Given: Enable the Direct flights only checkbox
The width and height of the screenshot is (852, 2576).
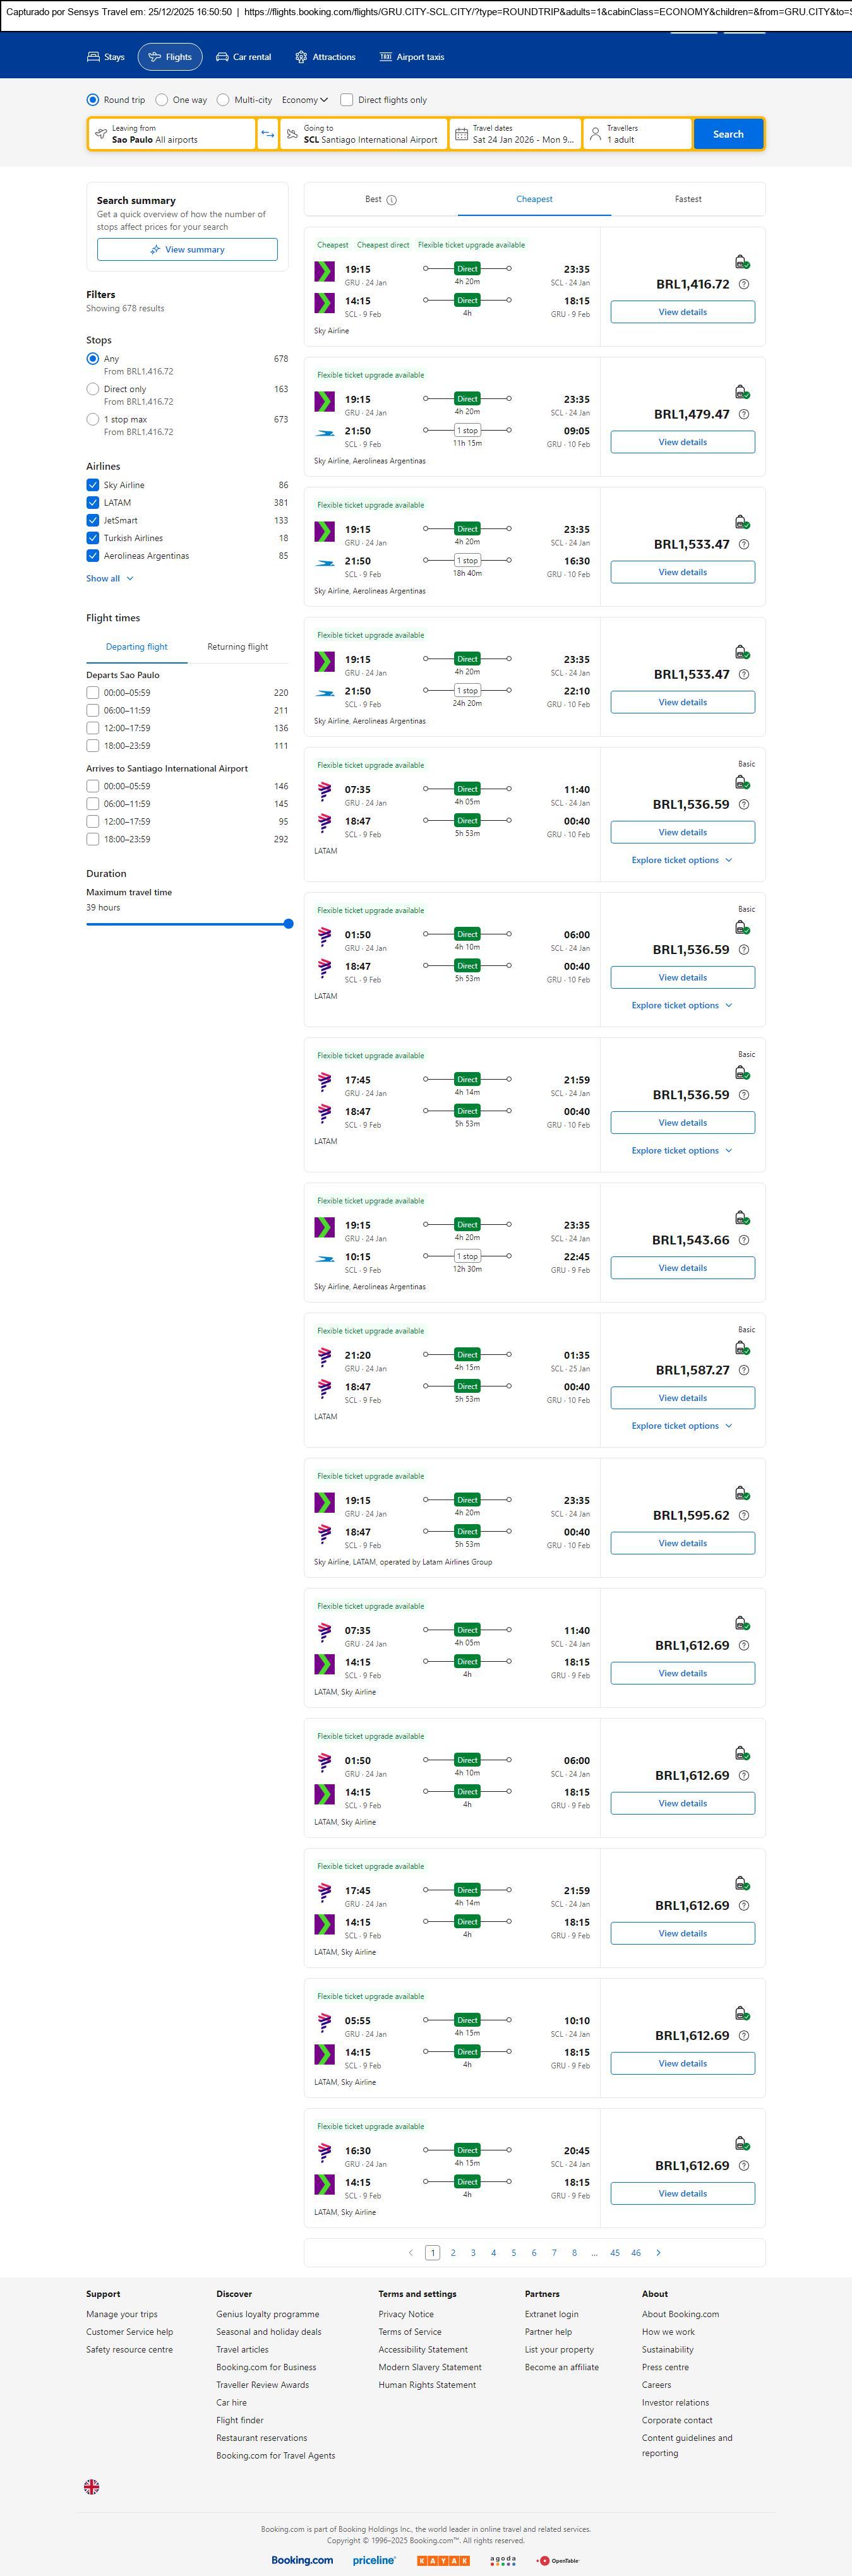Looking at the screenshot, I should (347, 100).
